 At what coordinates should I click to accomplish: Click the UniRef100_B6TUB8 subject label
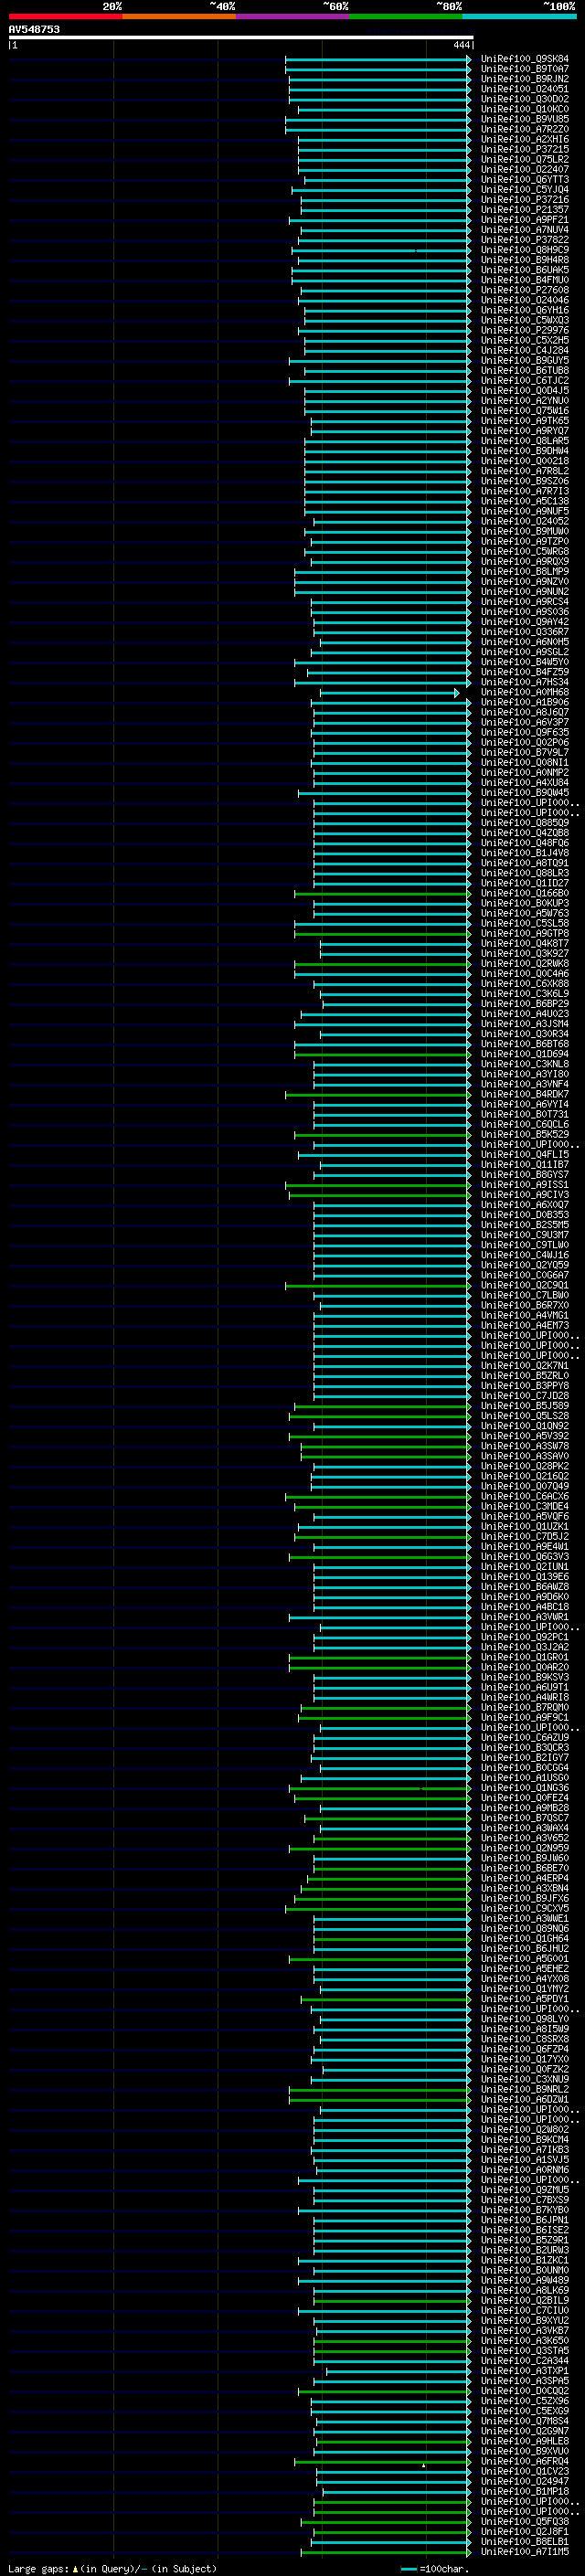524,371
